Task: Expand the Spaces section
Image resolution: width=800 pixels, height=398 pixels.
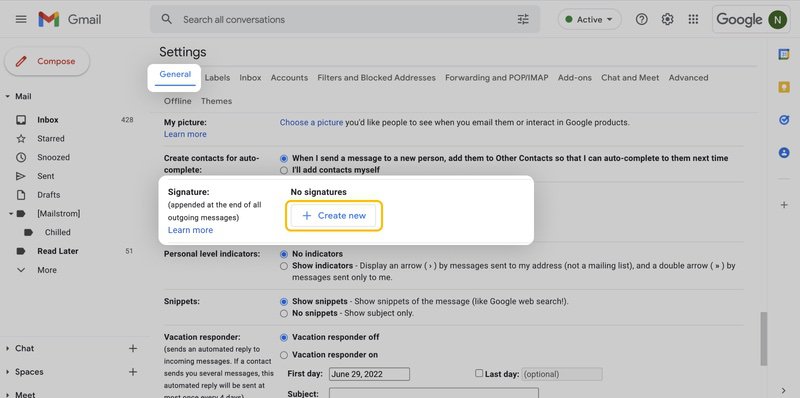Action: 8,372
